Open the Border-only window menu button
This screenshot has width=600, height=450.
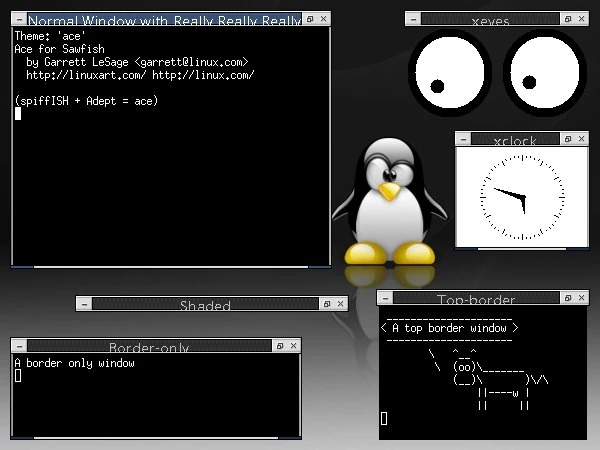[x=19, y=346]
